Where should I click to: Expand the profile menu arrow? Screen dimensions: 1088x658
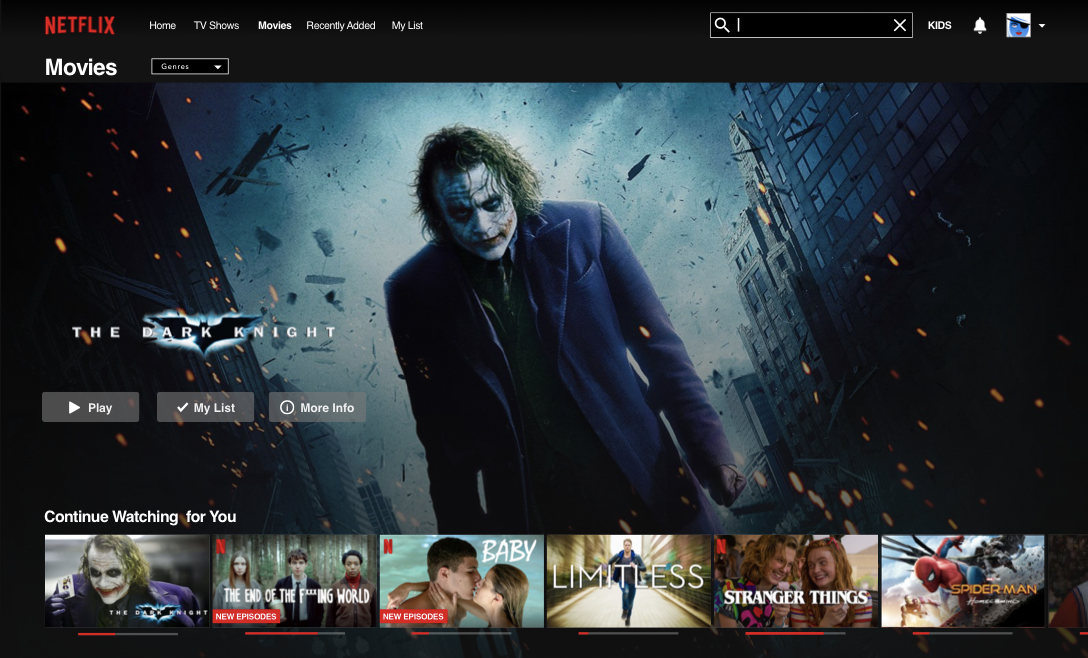pyautogui.click(x=1042, y=26)
